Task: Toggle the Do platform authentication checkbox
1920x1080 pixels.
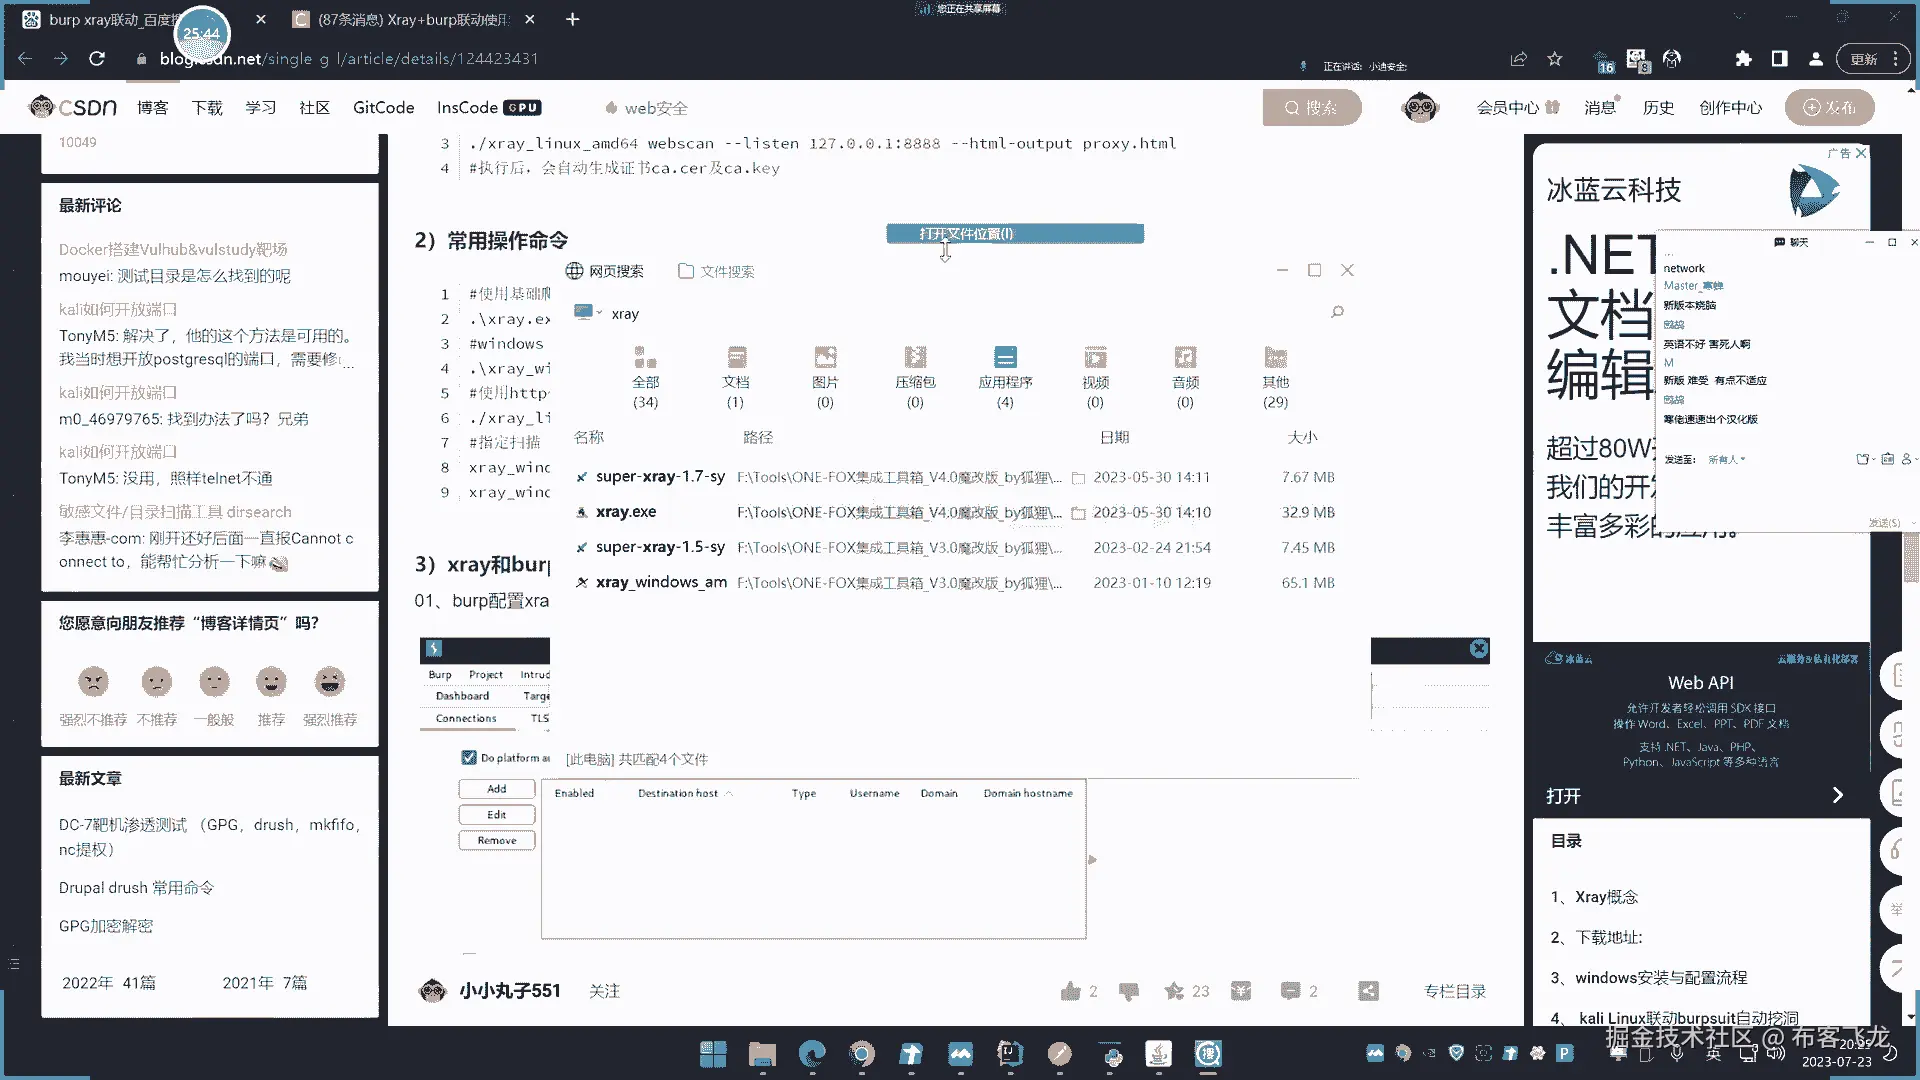Action: pos(469,757)
